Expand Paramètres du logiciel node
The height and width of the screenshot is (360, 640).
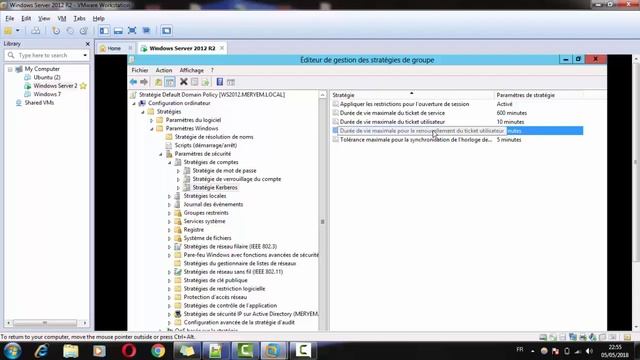click(x=151, y=120)
